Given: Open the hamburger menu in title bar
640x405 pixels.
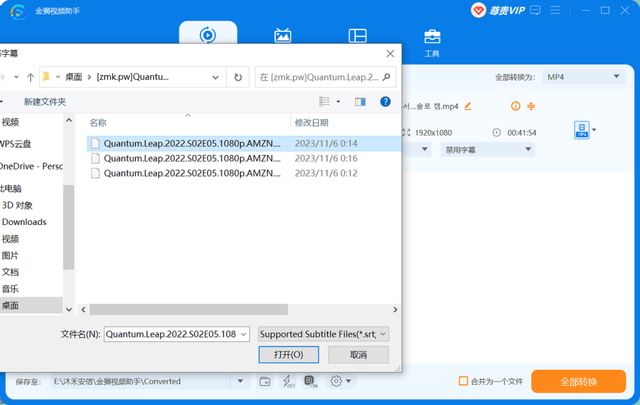Looking at the screenshot, I should [555, 10].
